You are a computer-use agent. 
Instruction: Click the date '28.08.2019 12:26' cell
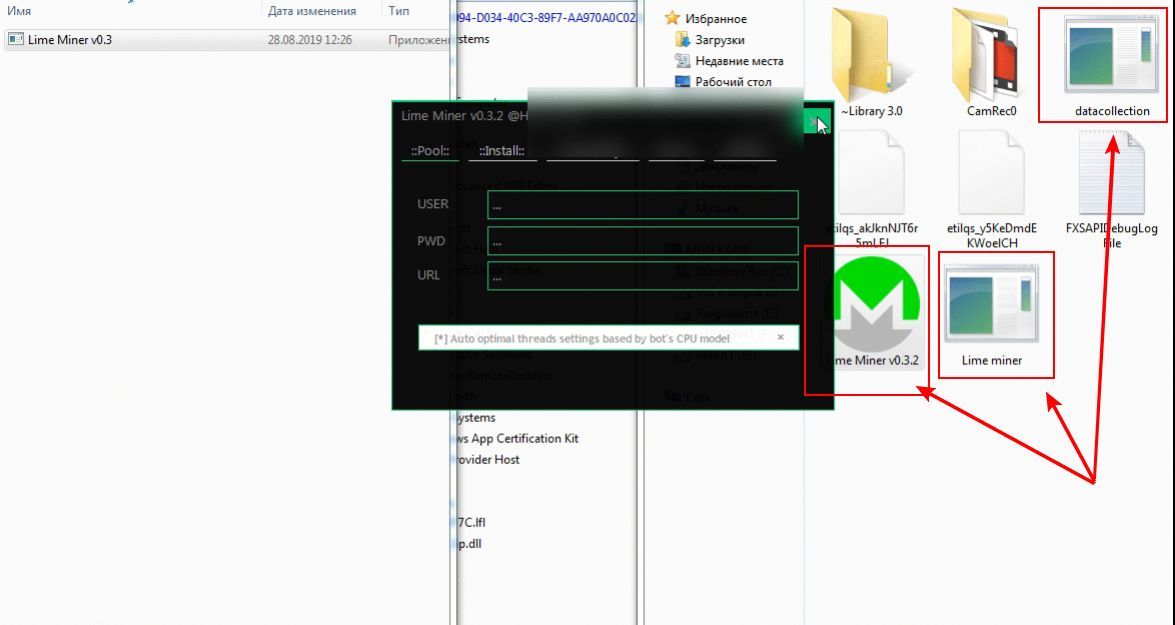309,40
